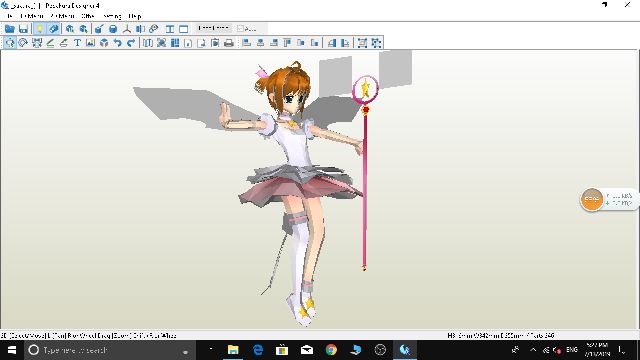Screen dimensions: 640x360
Task: Click the clipboard page settings icon
Action: (x=215, y=42)
